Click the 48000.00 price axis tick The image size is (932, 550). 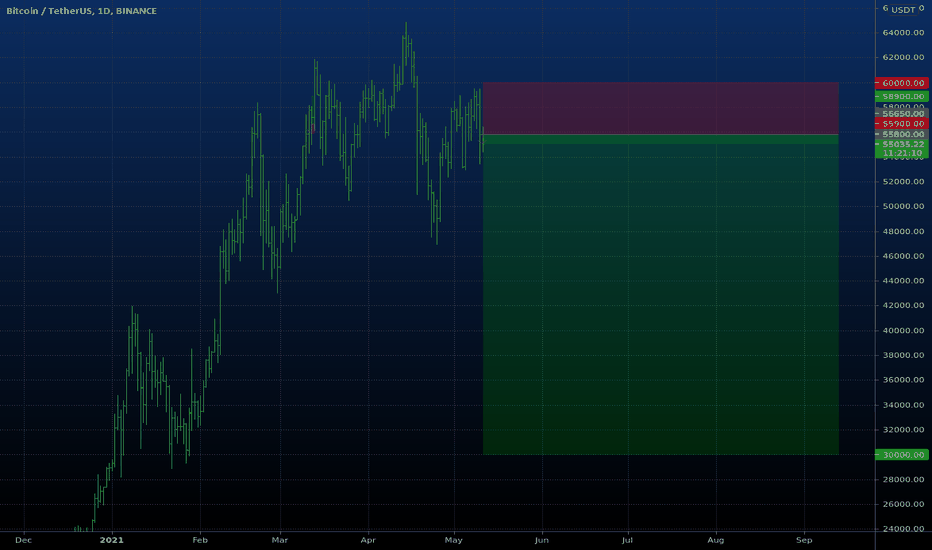(x=903, y=231)
